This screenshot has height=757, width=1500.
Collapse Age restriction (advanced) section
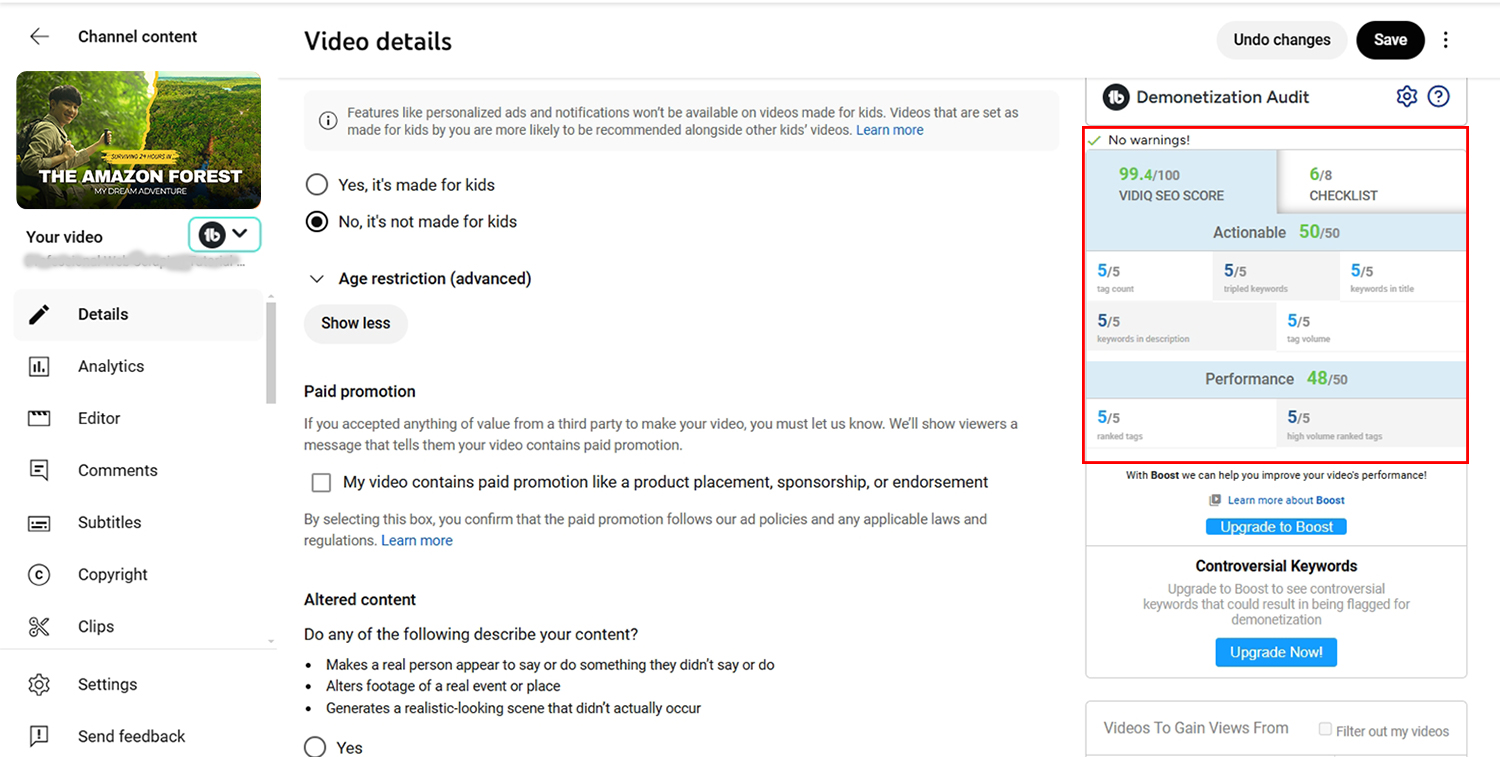click(x=317, y=279)
